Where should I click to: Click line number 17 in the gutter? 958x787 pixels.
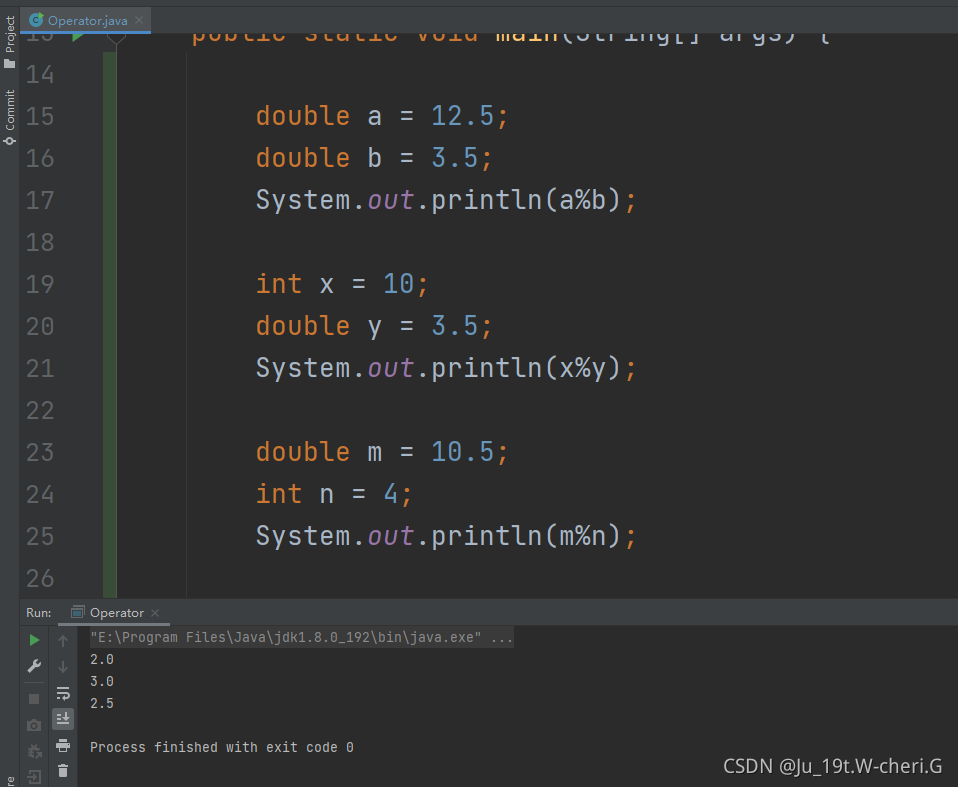coord(40,200)
